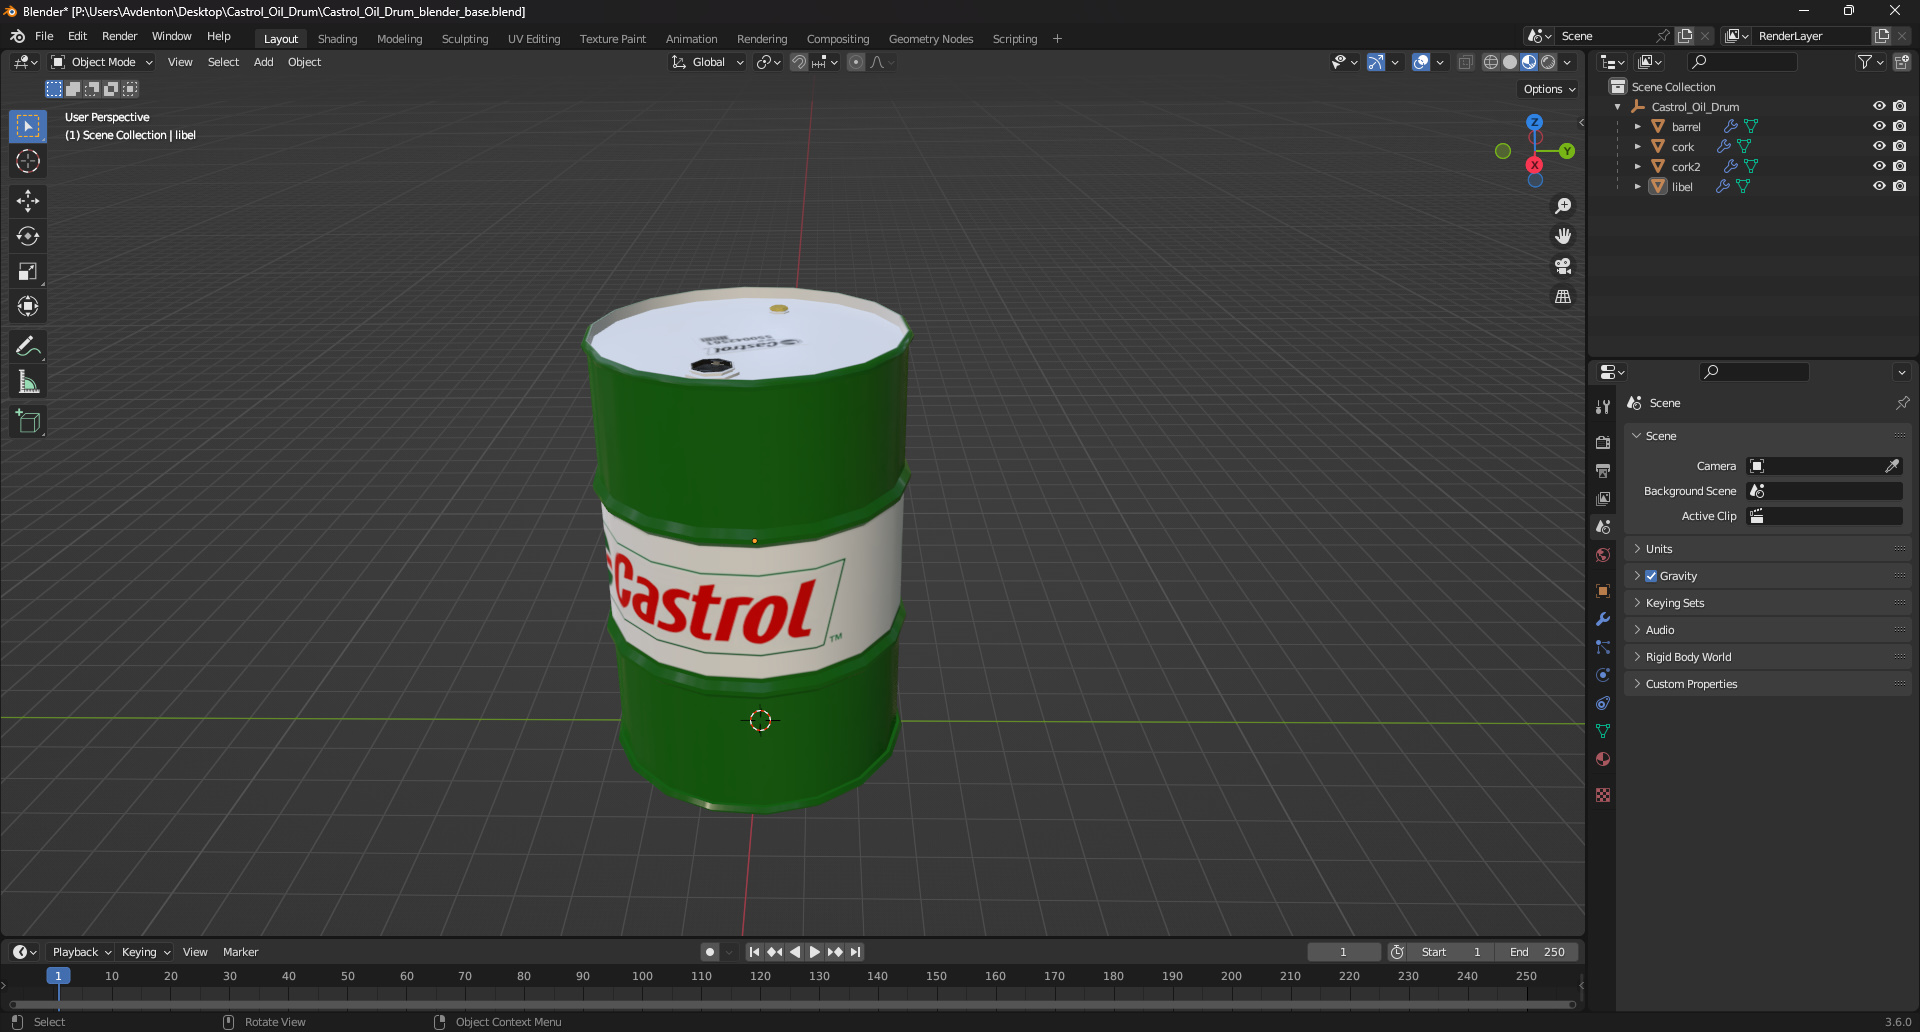Open the Tool properties tab
Screen dimensions: 1920x1032
click(1603, 407)
